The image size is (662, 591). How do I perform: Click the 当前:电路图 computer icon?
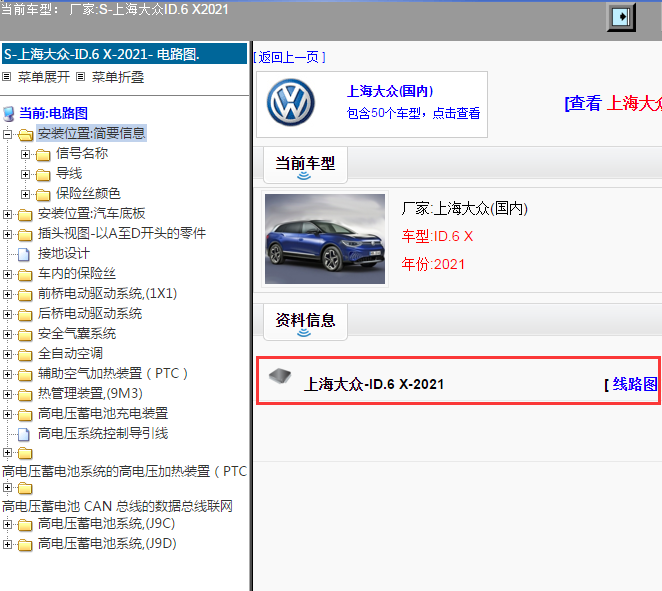point(8,113)
